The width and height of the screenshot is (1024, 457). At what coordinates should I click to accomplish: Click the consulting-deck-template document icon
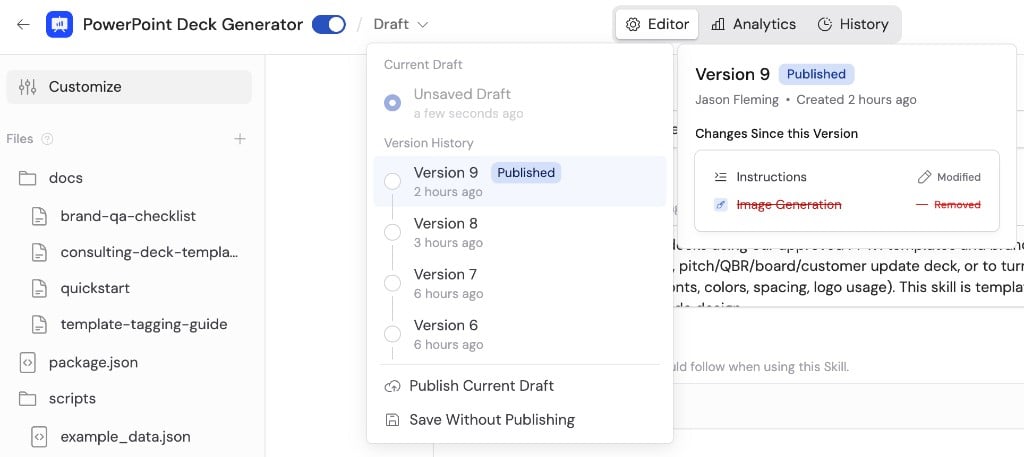pos(40,252)
